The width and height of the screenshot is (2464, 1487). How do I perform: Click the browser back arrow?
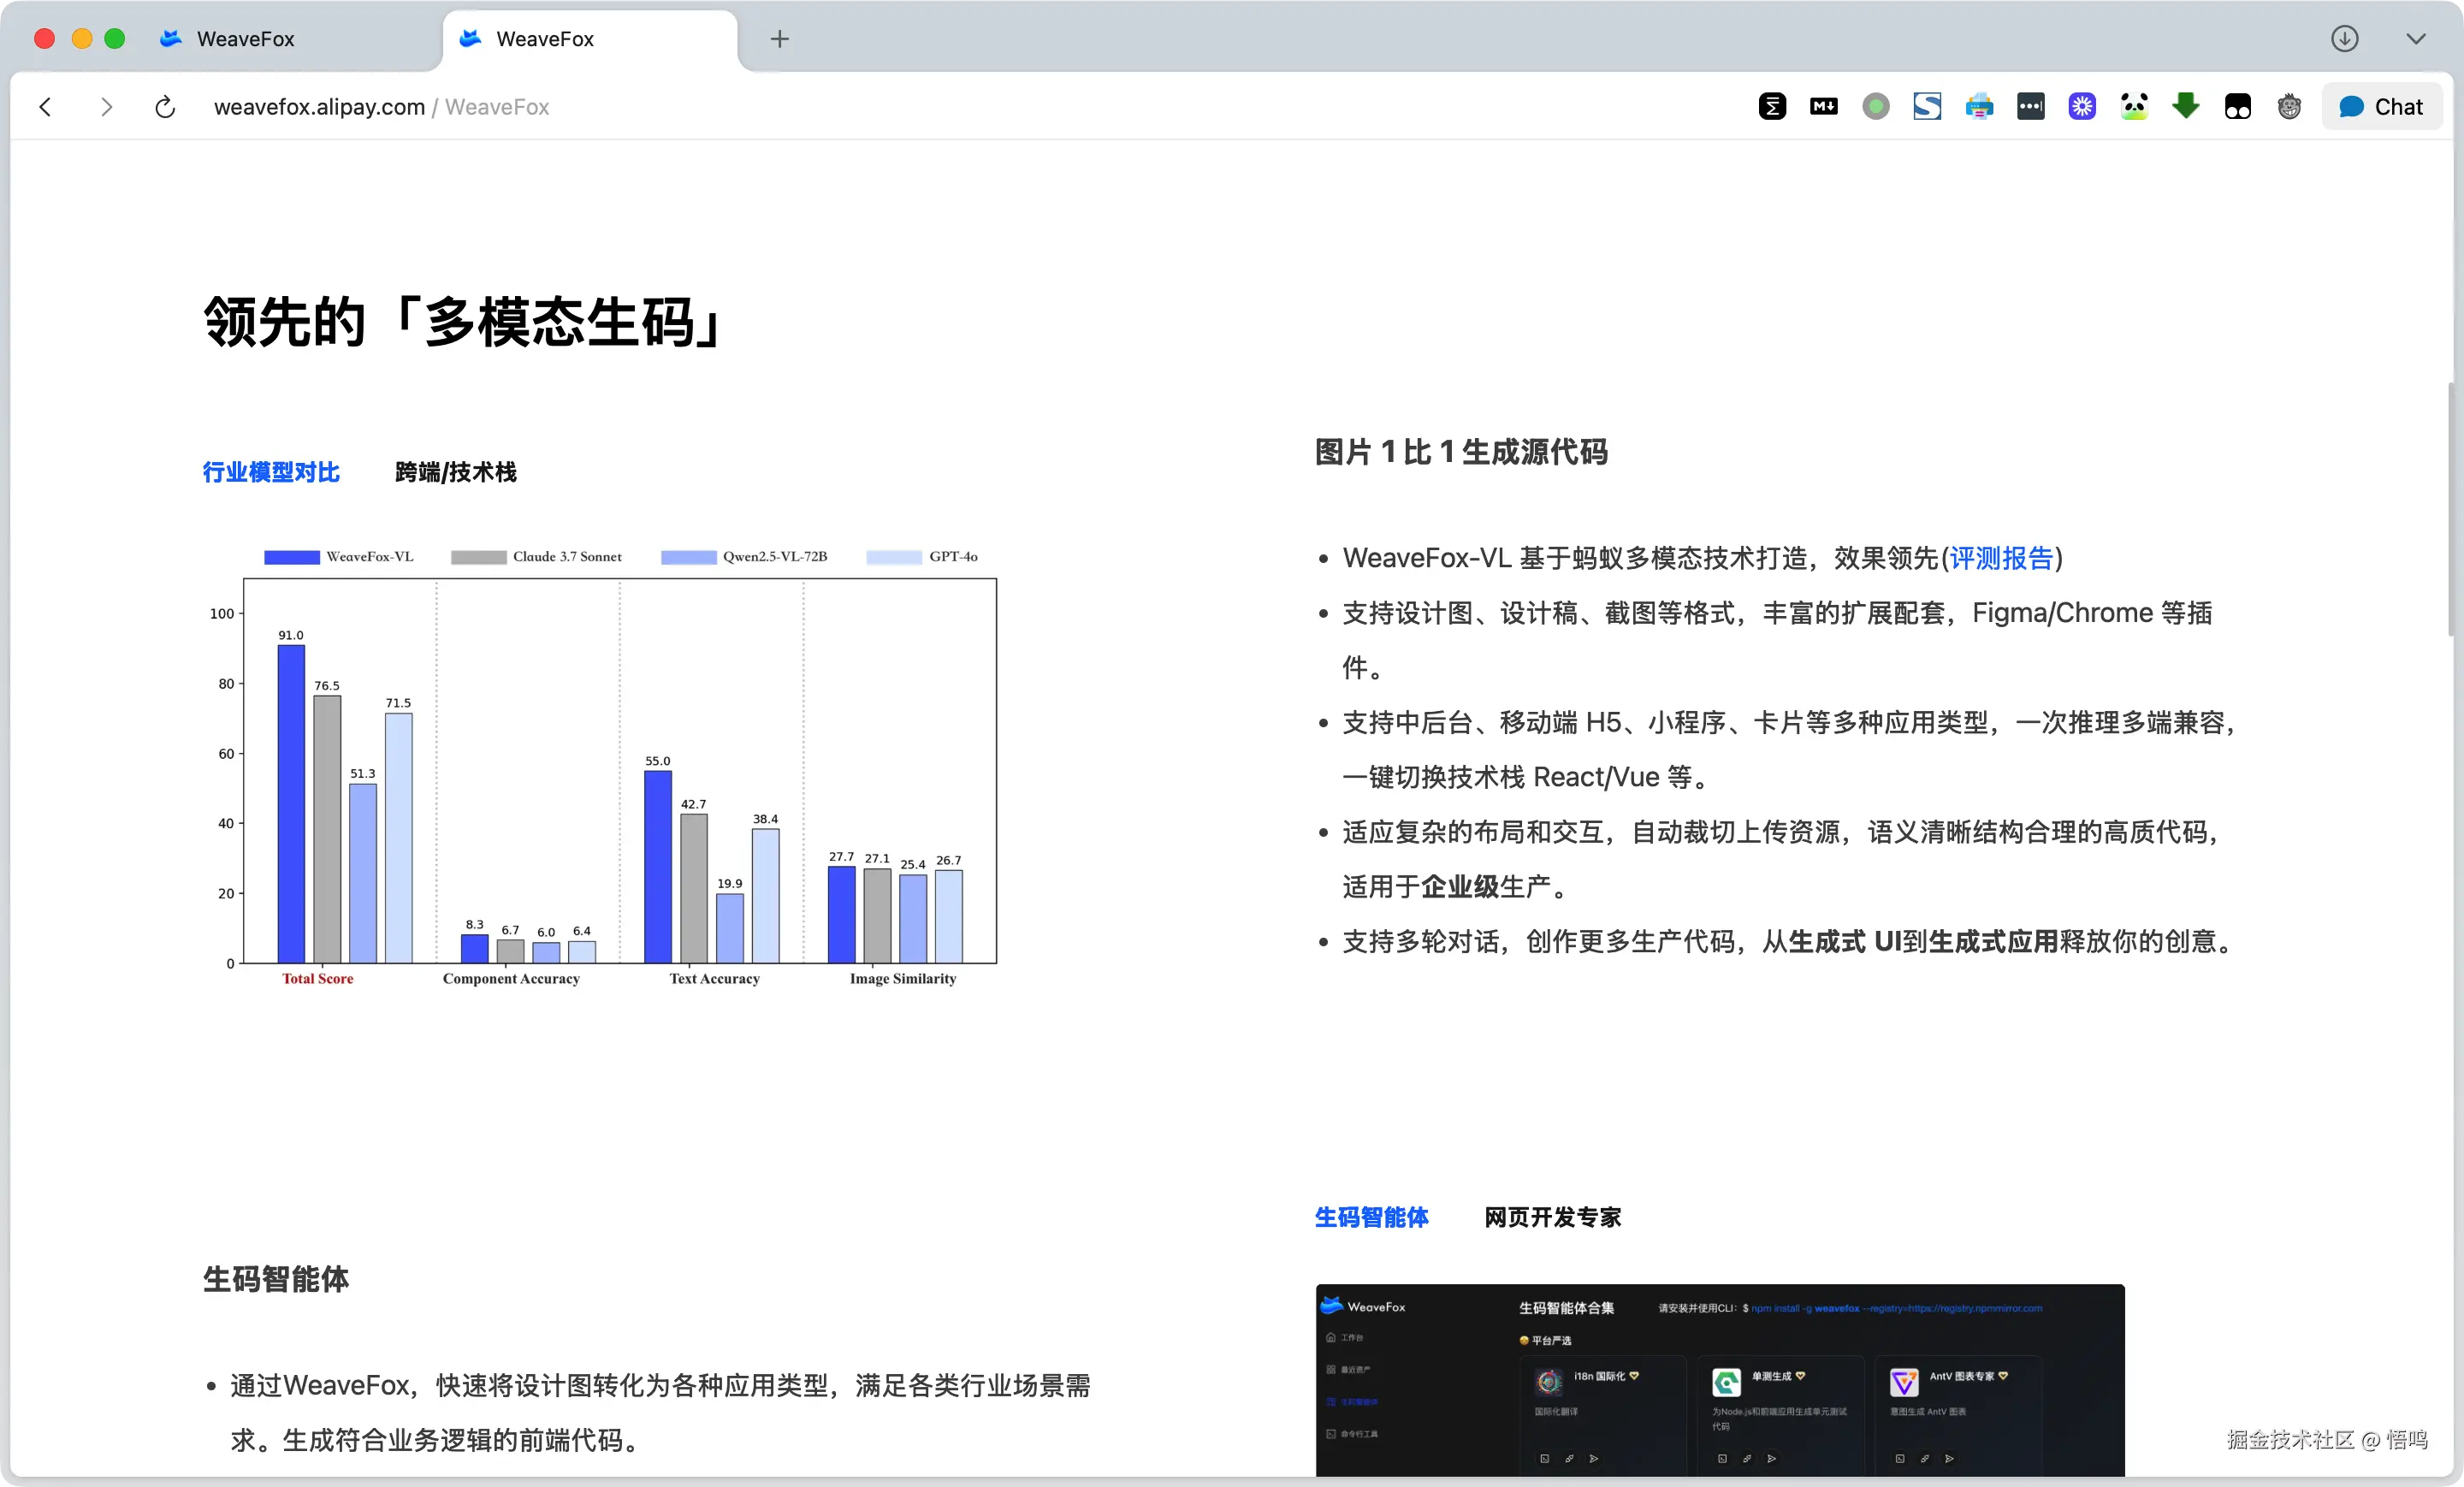(45, 106)
